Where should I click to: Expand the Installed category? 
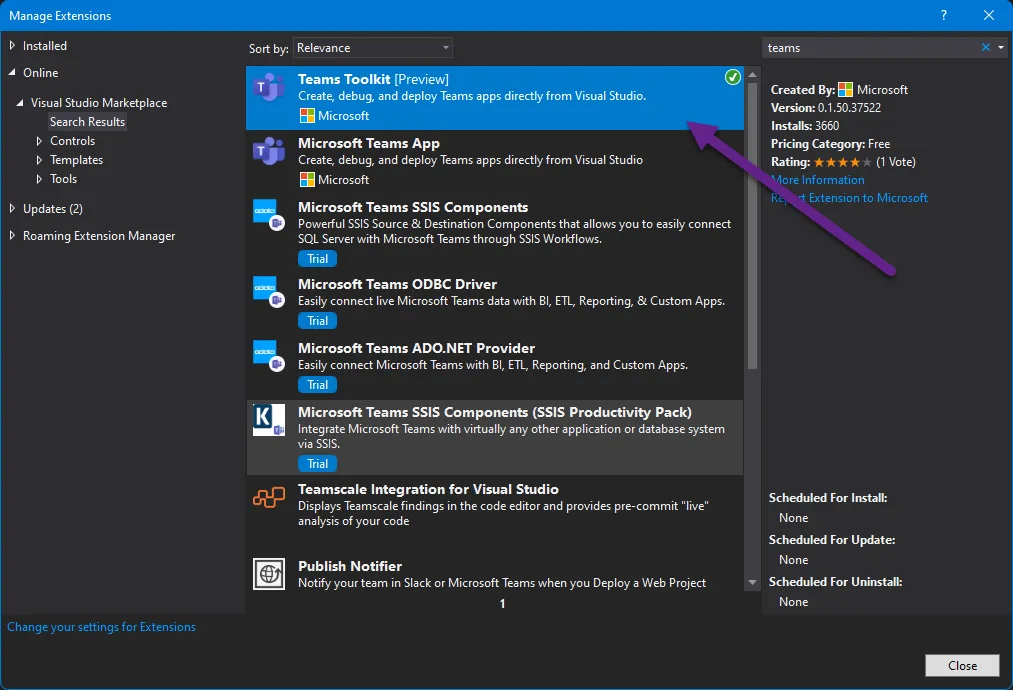point(12,46)
